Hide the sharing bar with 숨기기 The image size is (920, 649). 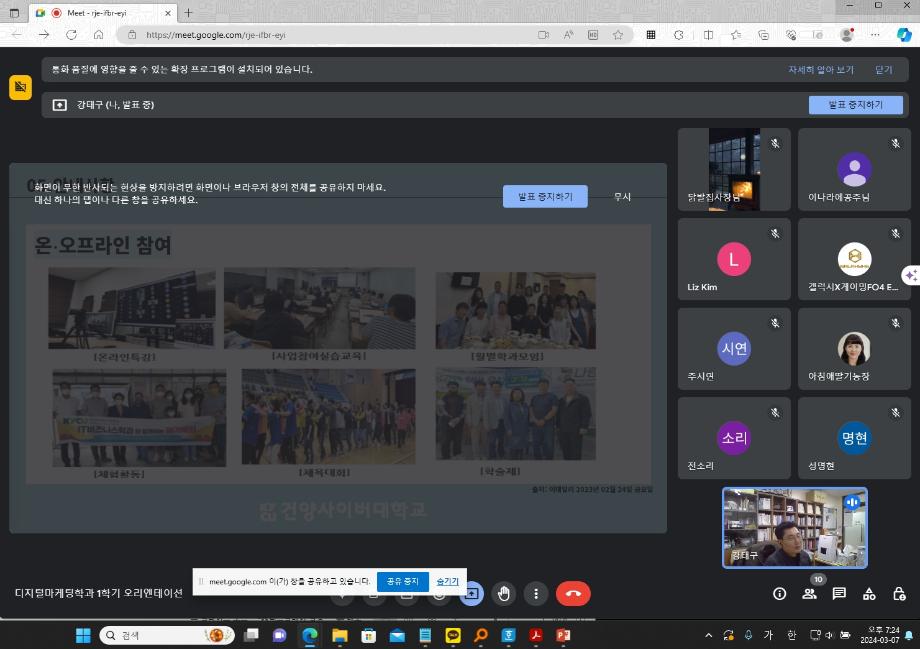[447, 581]
